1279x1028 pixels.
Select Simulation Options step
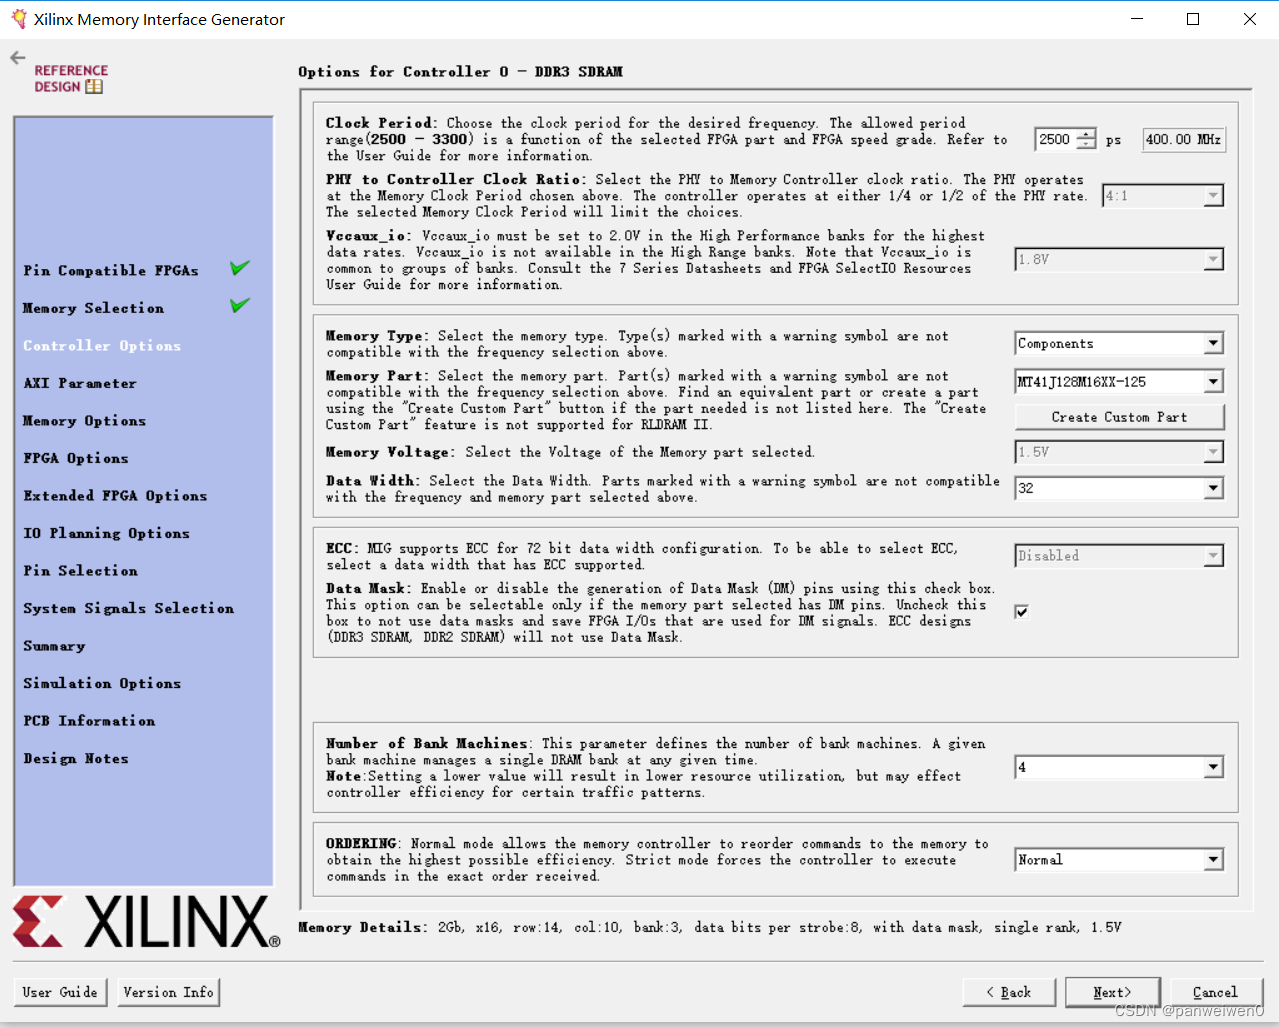(x=102, y=683)
